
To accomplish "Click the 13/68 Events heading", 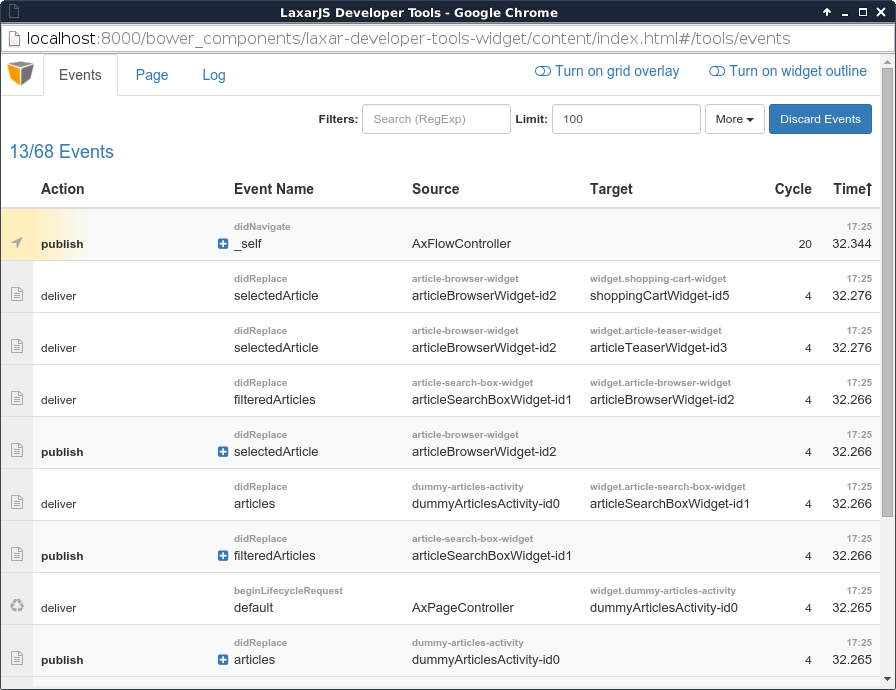I will coord(62,151).
